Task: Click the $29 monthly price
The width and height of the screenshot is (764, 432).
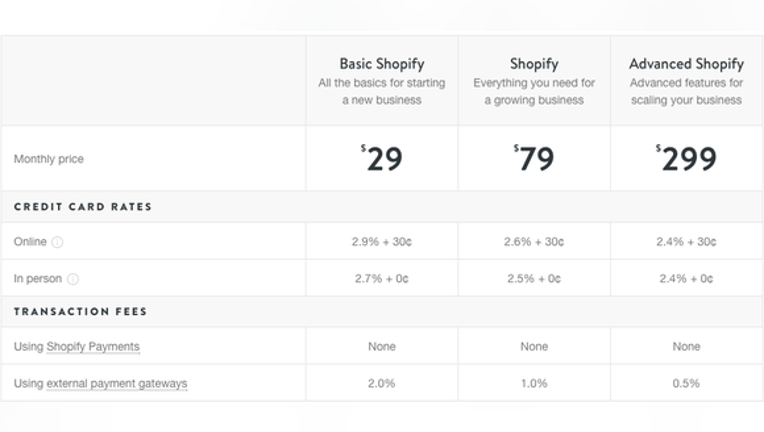Action: (382, 158)
